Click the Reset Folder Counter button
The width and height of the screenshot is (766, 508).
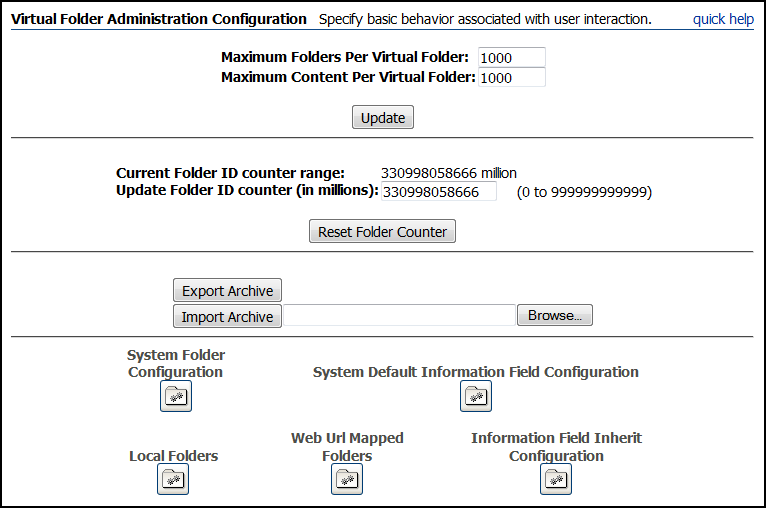[383, 231]
